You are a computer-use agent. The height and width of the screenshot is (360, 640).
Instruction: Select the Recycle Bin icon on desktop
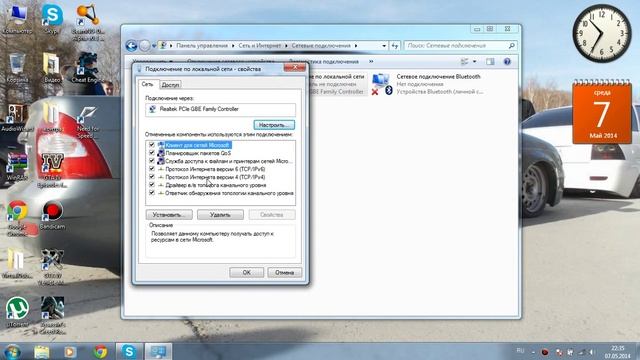(17, 67)
